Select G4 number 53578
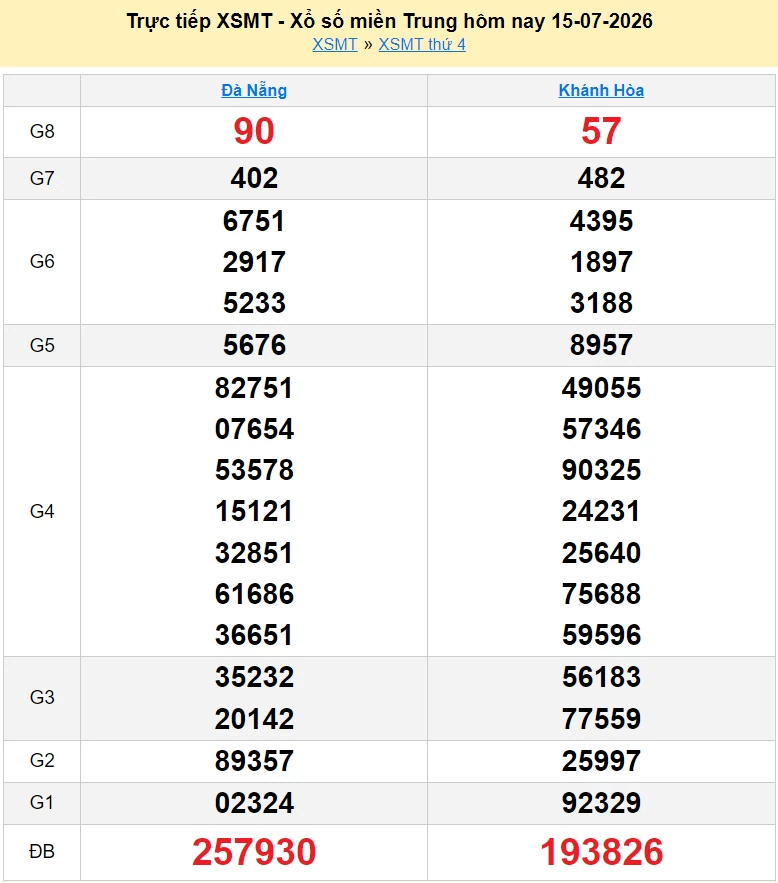The height and width of the screenshot is (883, 778). [254, 470]
